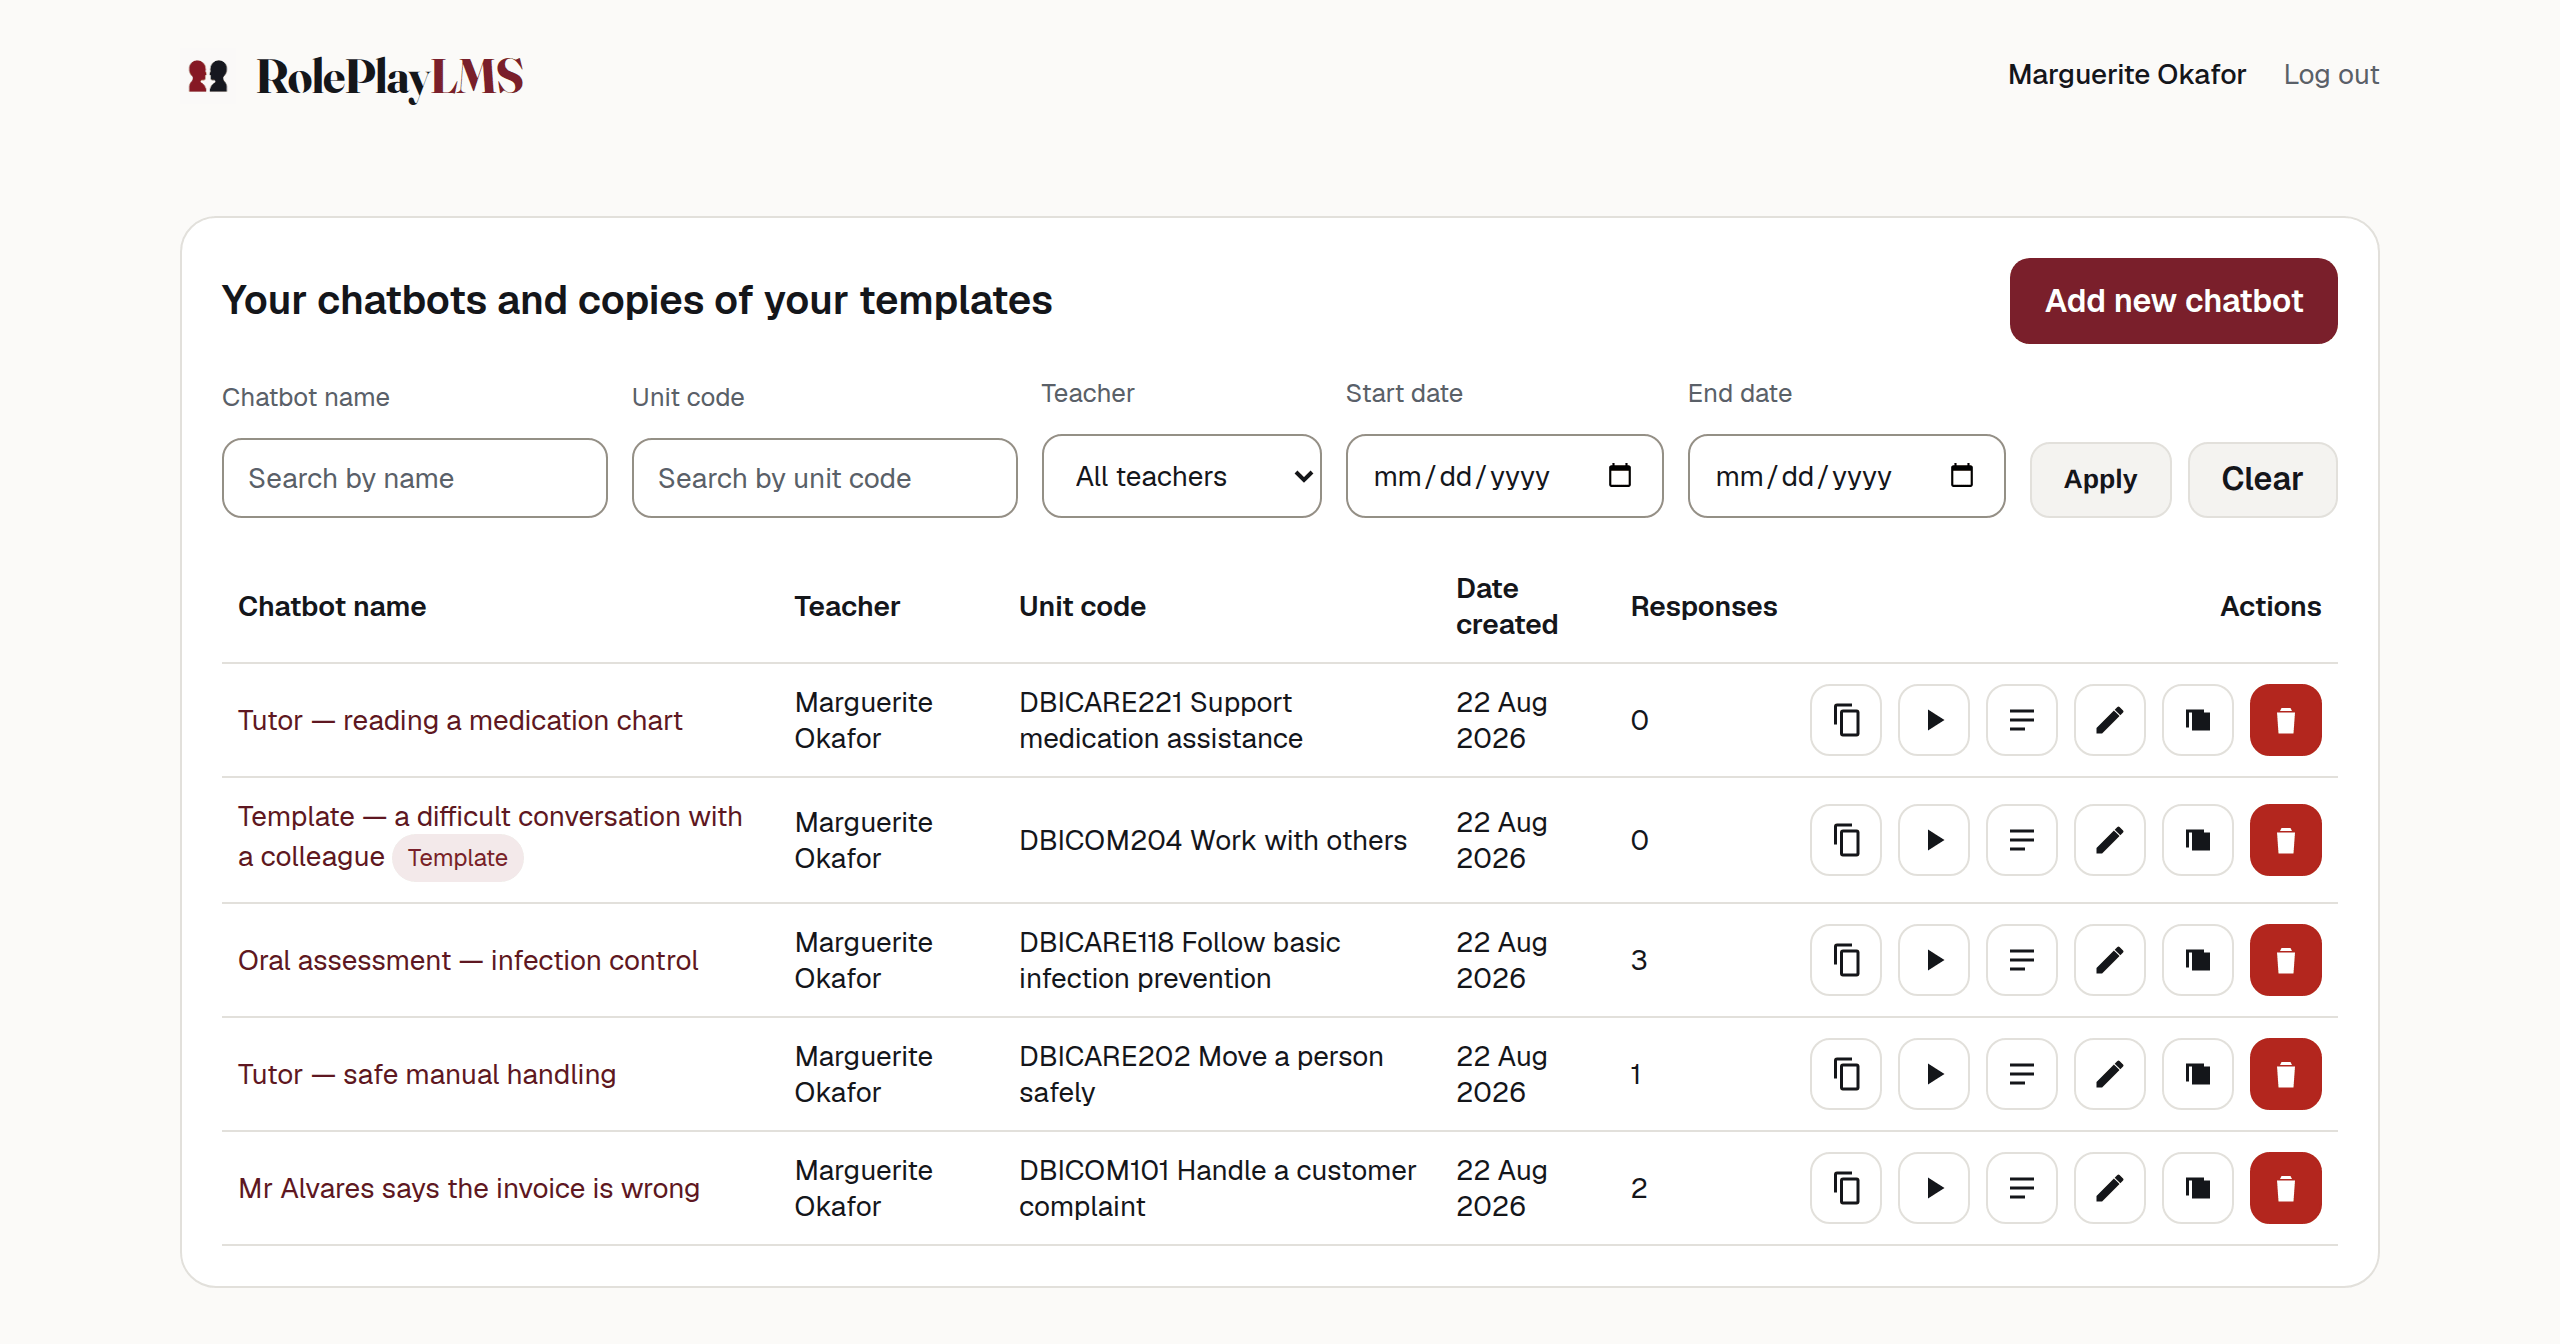2560x1344 pixels.
Task: Play the medication chart tutor chatbot
Action: [x=1934, y=720]
